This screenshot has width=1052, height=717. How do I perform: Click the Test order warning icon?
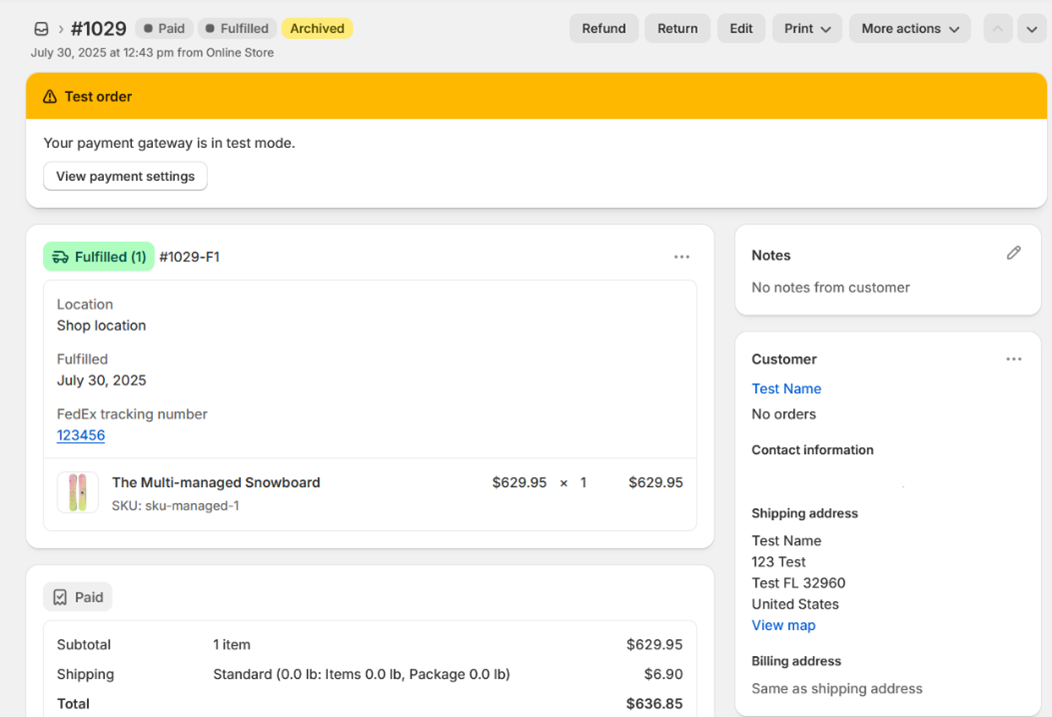click(x=50, y=97)
